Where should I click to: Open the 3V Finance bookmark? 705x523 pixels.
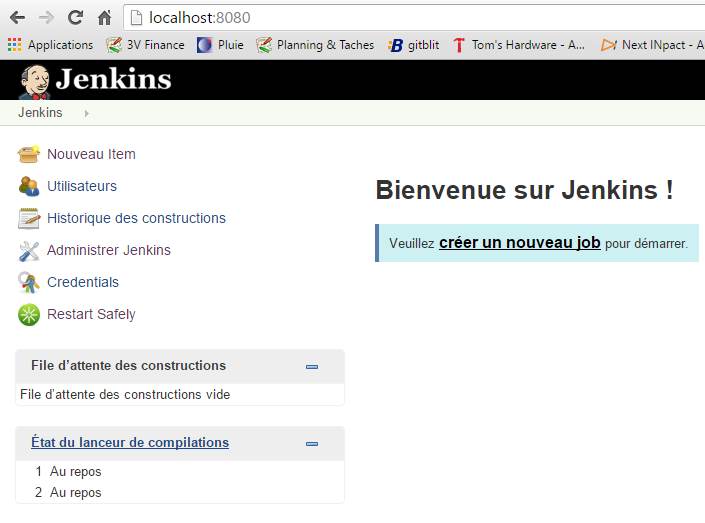point(146,45)
